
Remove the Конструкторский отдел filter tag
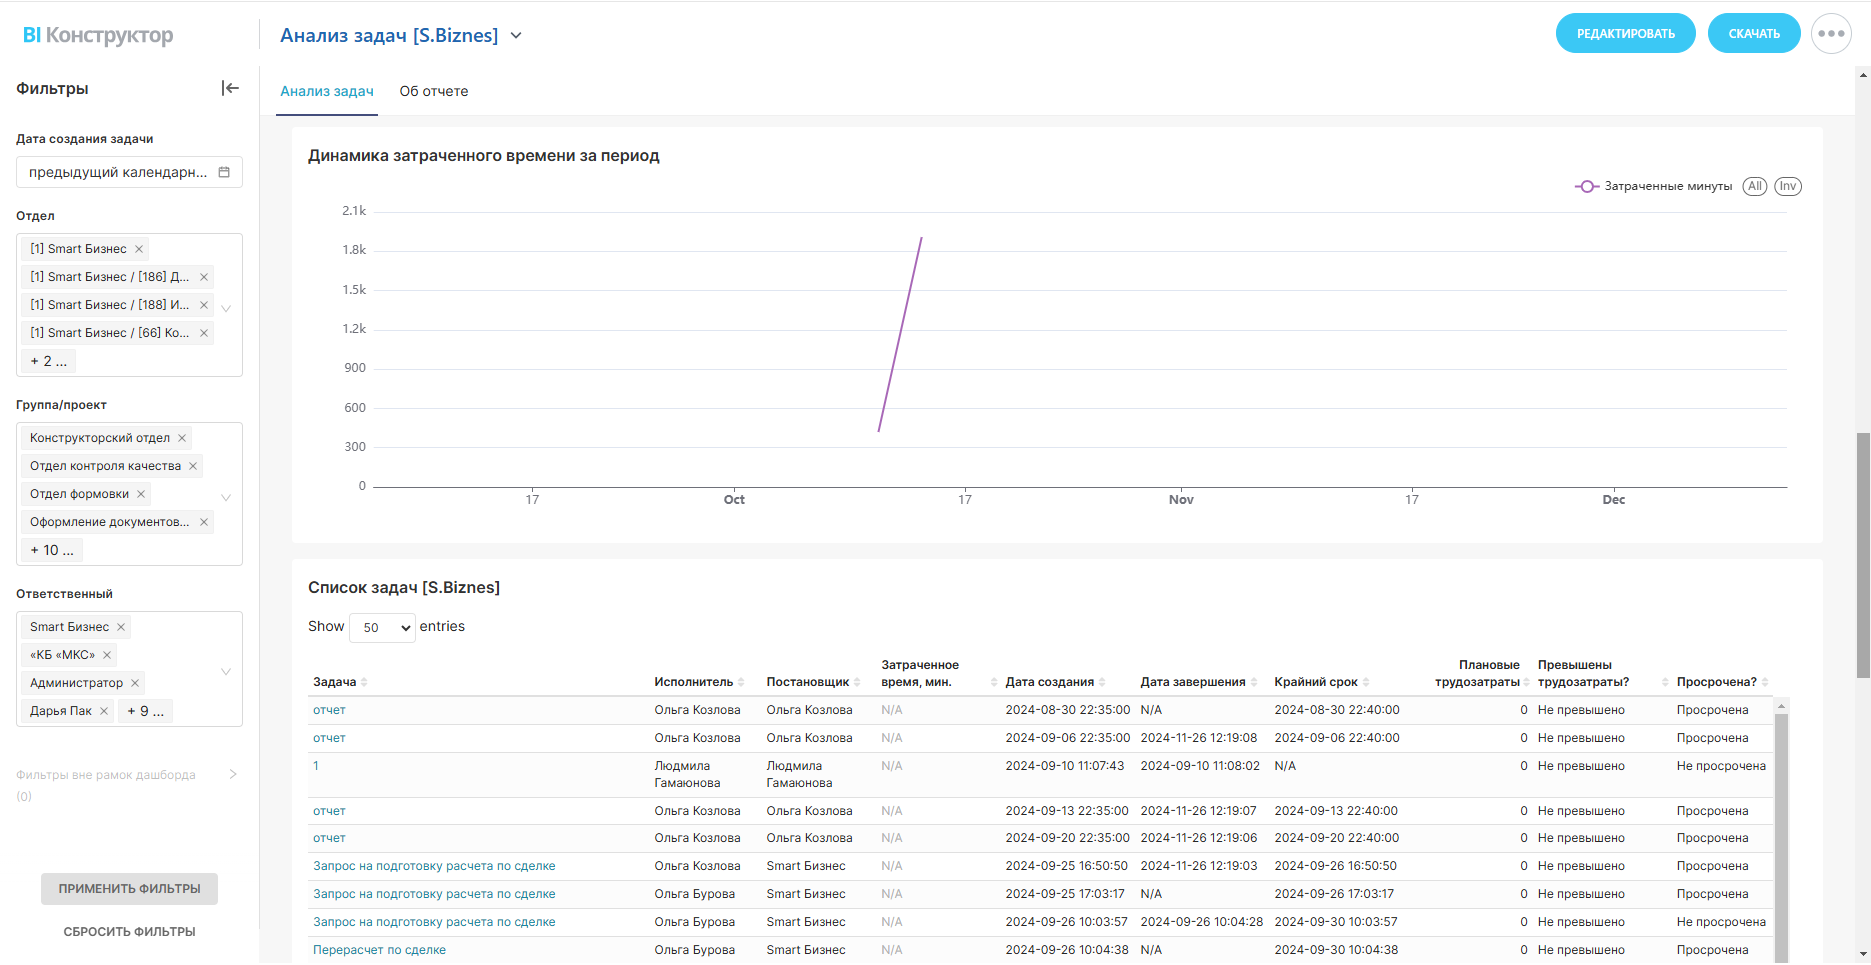(182, 438)
